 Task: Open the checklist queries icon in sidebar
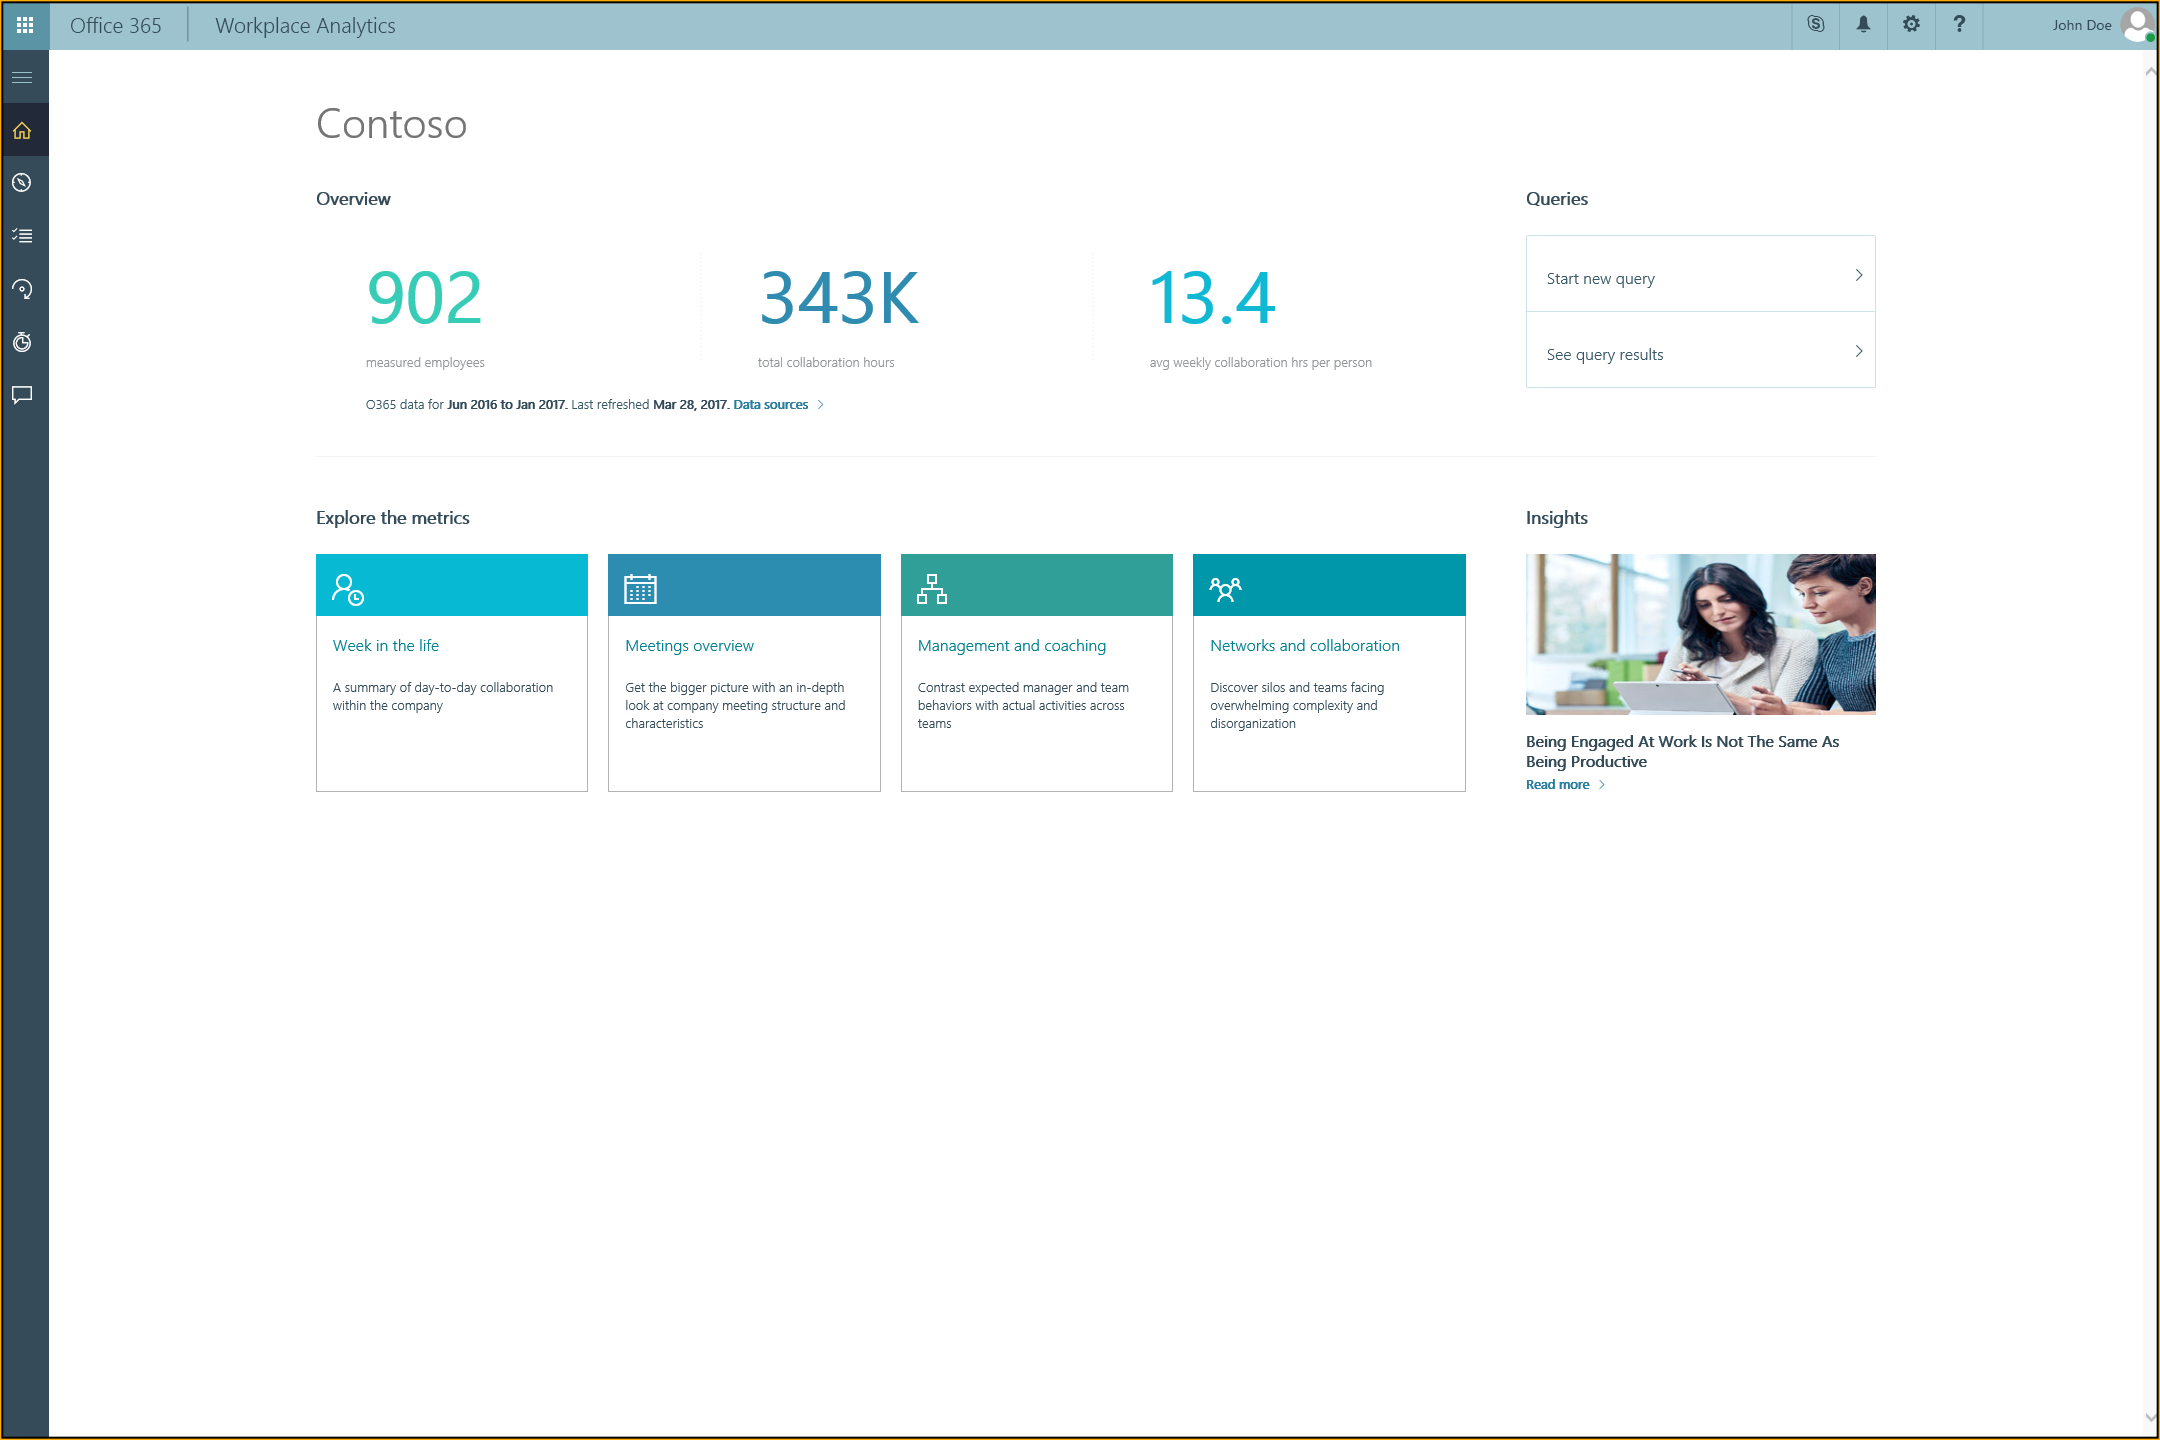pyautogui.click(x=23, y=236)
